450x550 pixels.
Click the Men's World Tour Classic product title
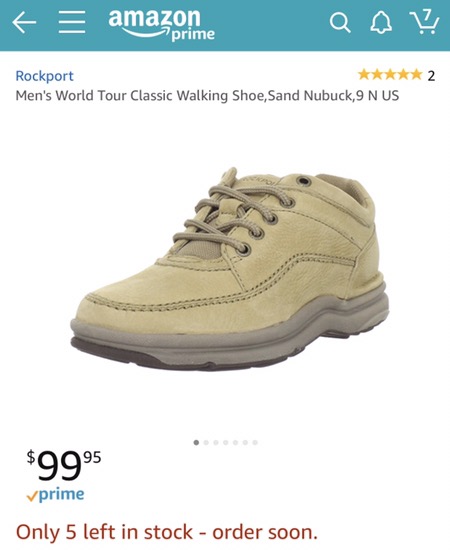click(x=207, y=95)
